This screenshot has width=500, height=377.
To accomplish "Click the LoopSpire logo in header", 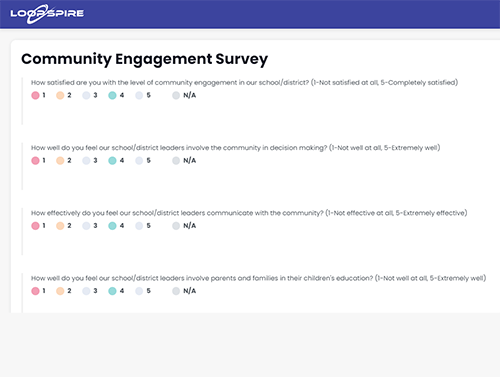I will pyautogui.click(x=47, y=14).
